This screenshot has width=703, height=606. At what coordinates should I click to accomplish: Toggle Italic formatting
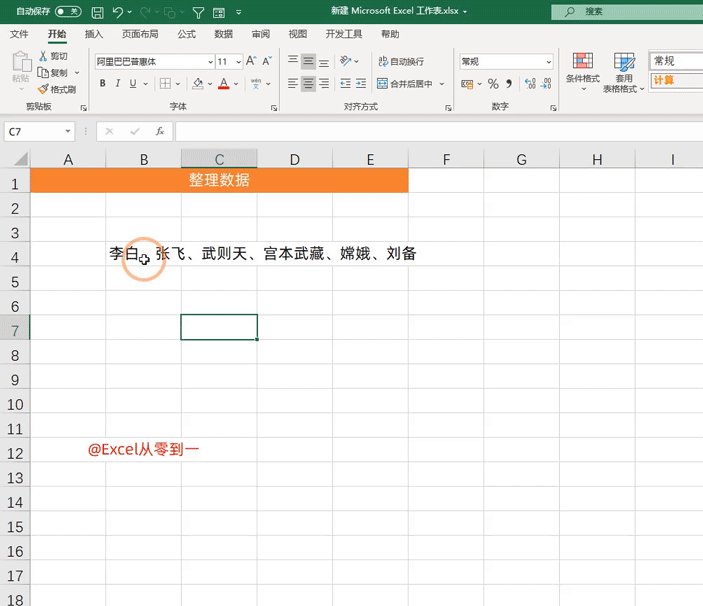pos(118,84)
